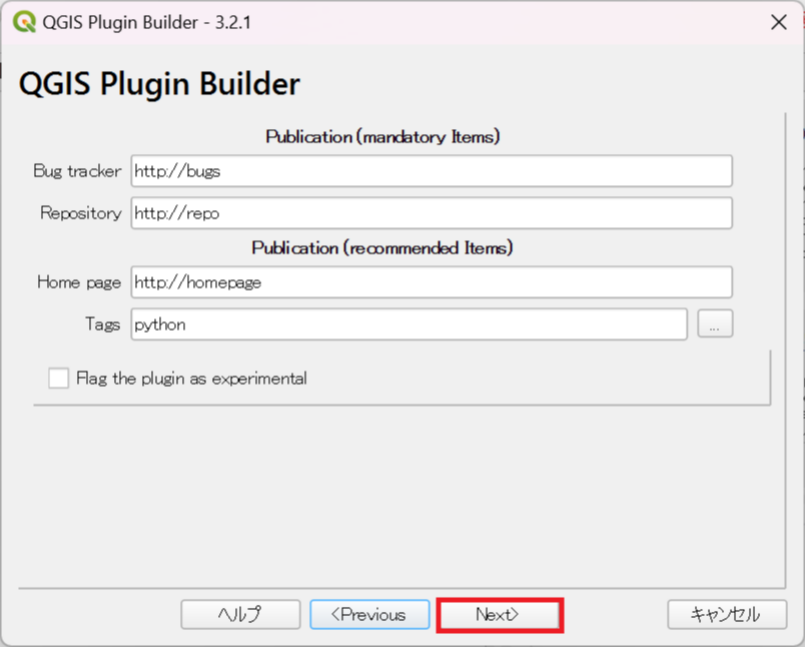Click the Home page input field

431,282
